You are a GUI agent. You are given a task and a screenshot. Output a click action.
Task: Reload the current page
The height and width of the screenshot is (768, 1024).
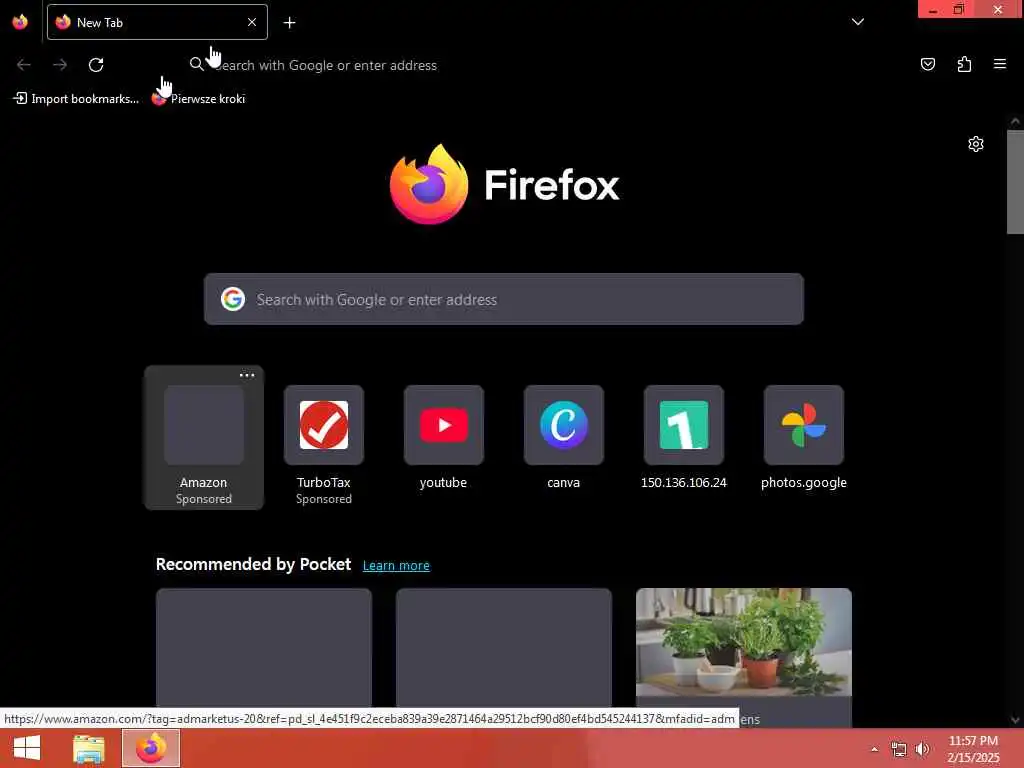click(x=96, y=65)
